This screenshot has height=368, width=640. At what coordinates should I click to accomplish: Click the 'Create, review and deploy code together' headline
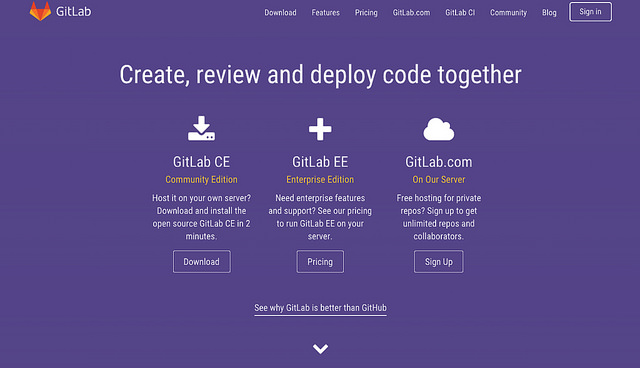point(320,75)
